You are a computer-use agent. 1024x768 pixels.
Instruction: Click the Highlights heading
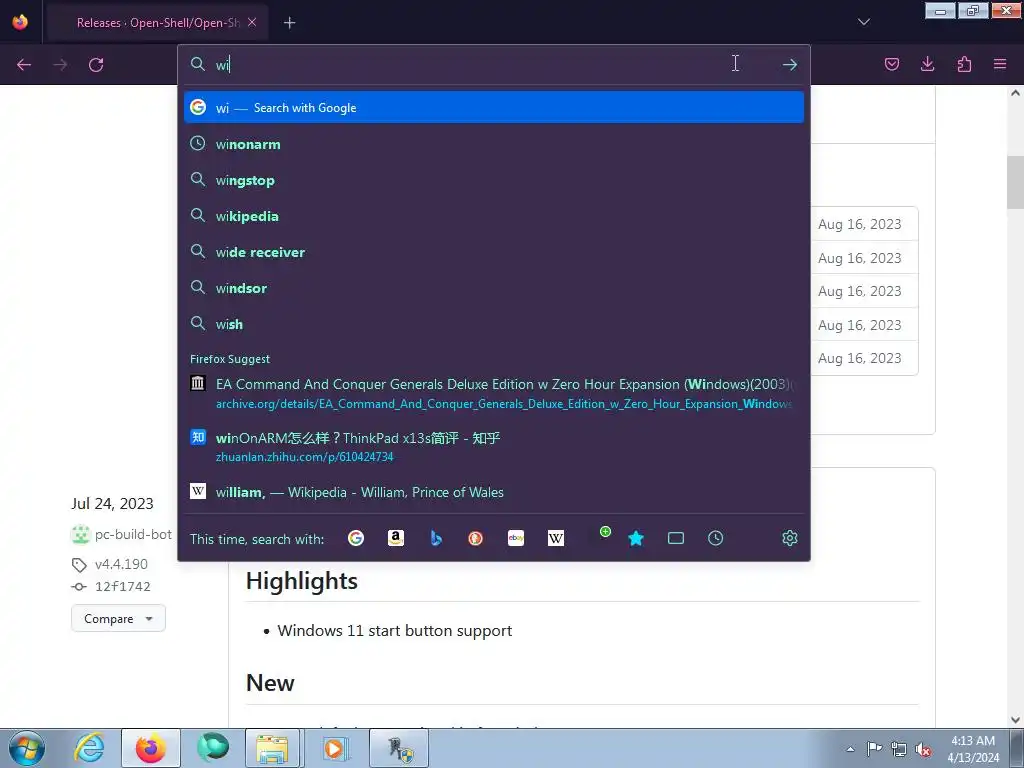(302, 581)
